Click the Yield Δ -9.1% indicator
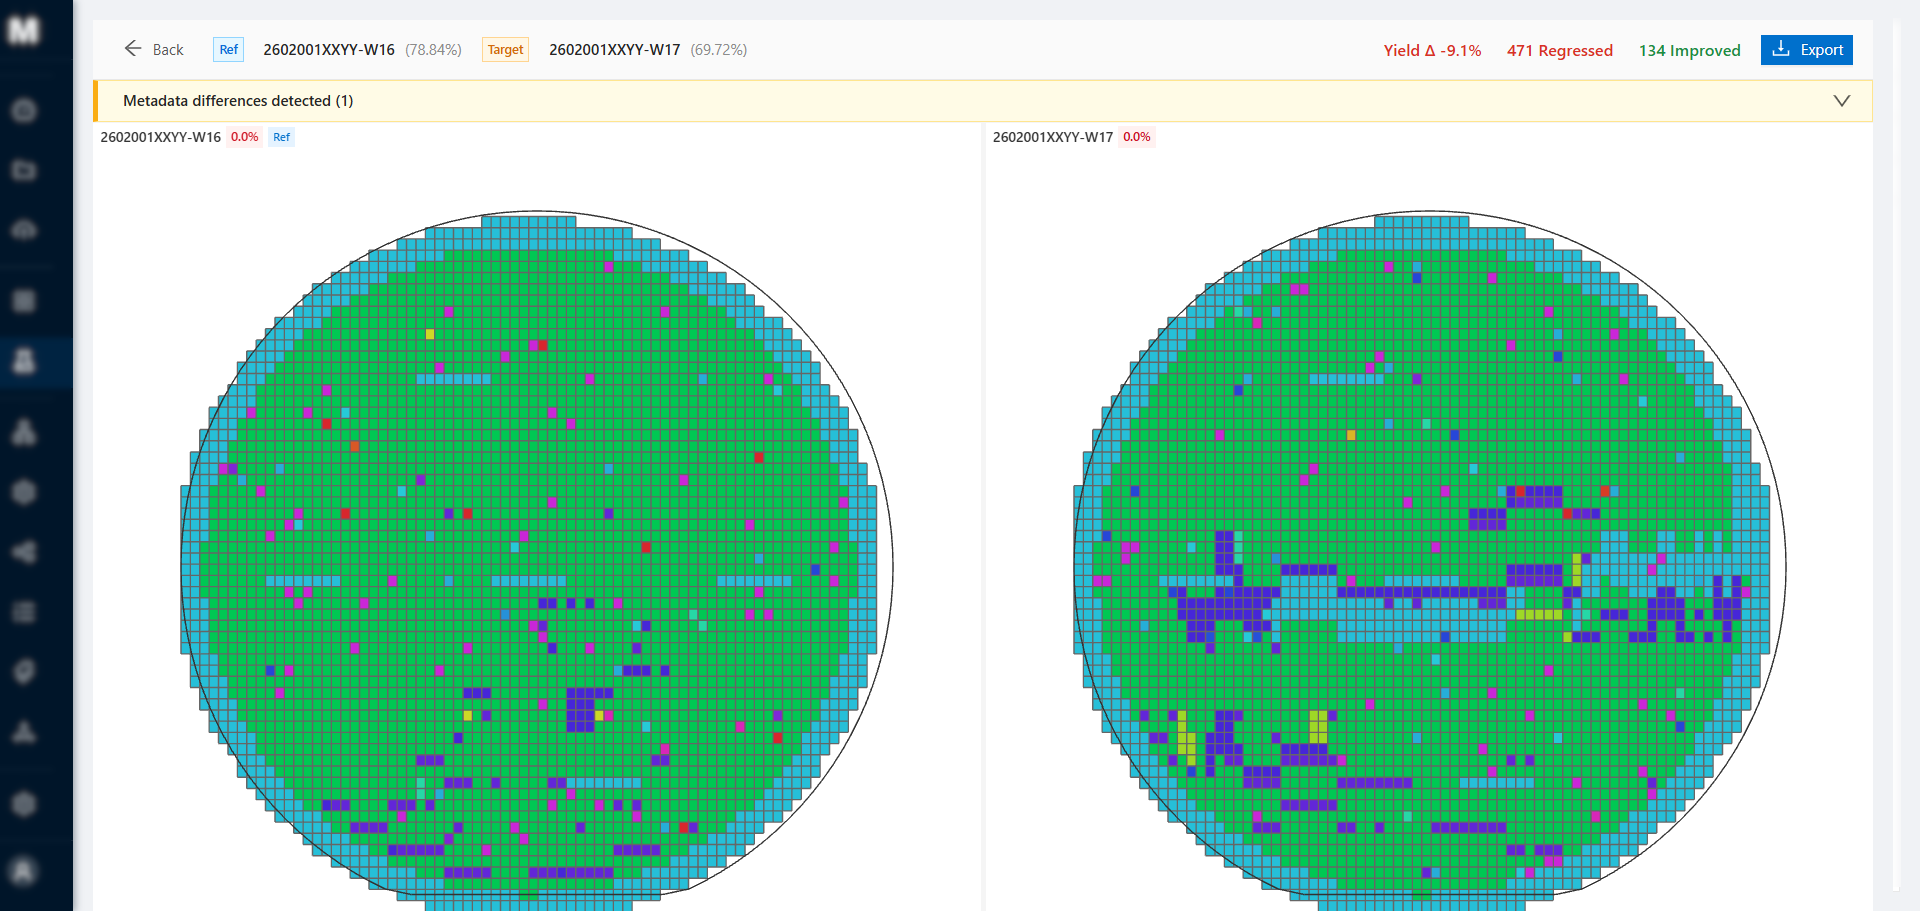 pos(1432,51)
